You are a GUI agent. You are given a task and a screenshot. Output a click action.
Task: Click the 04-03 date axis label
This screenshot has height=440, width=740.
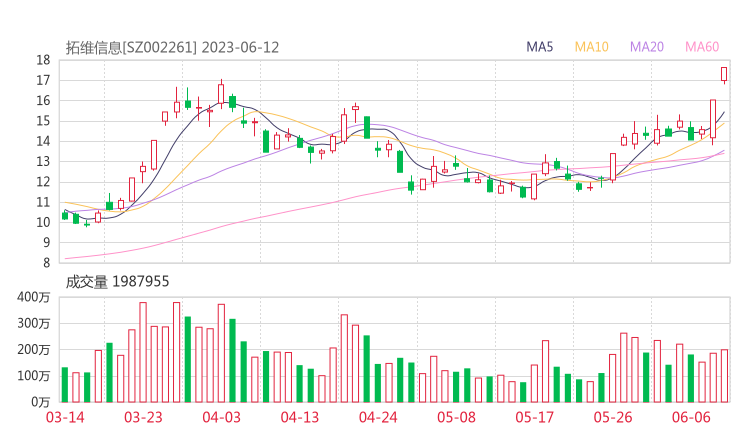pyautogui.click(x=221, y=417)
